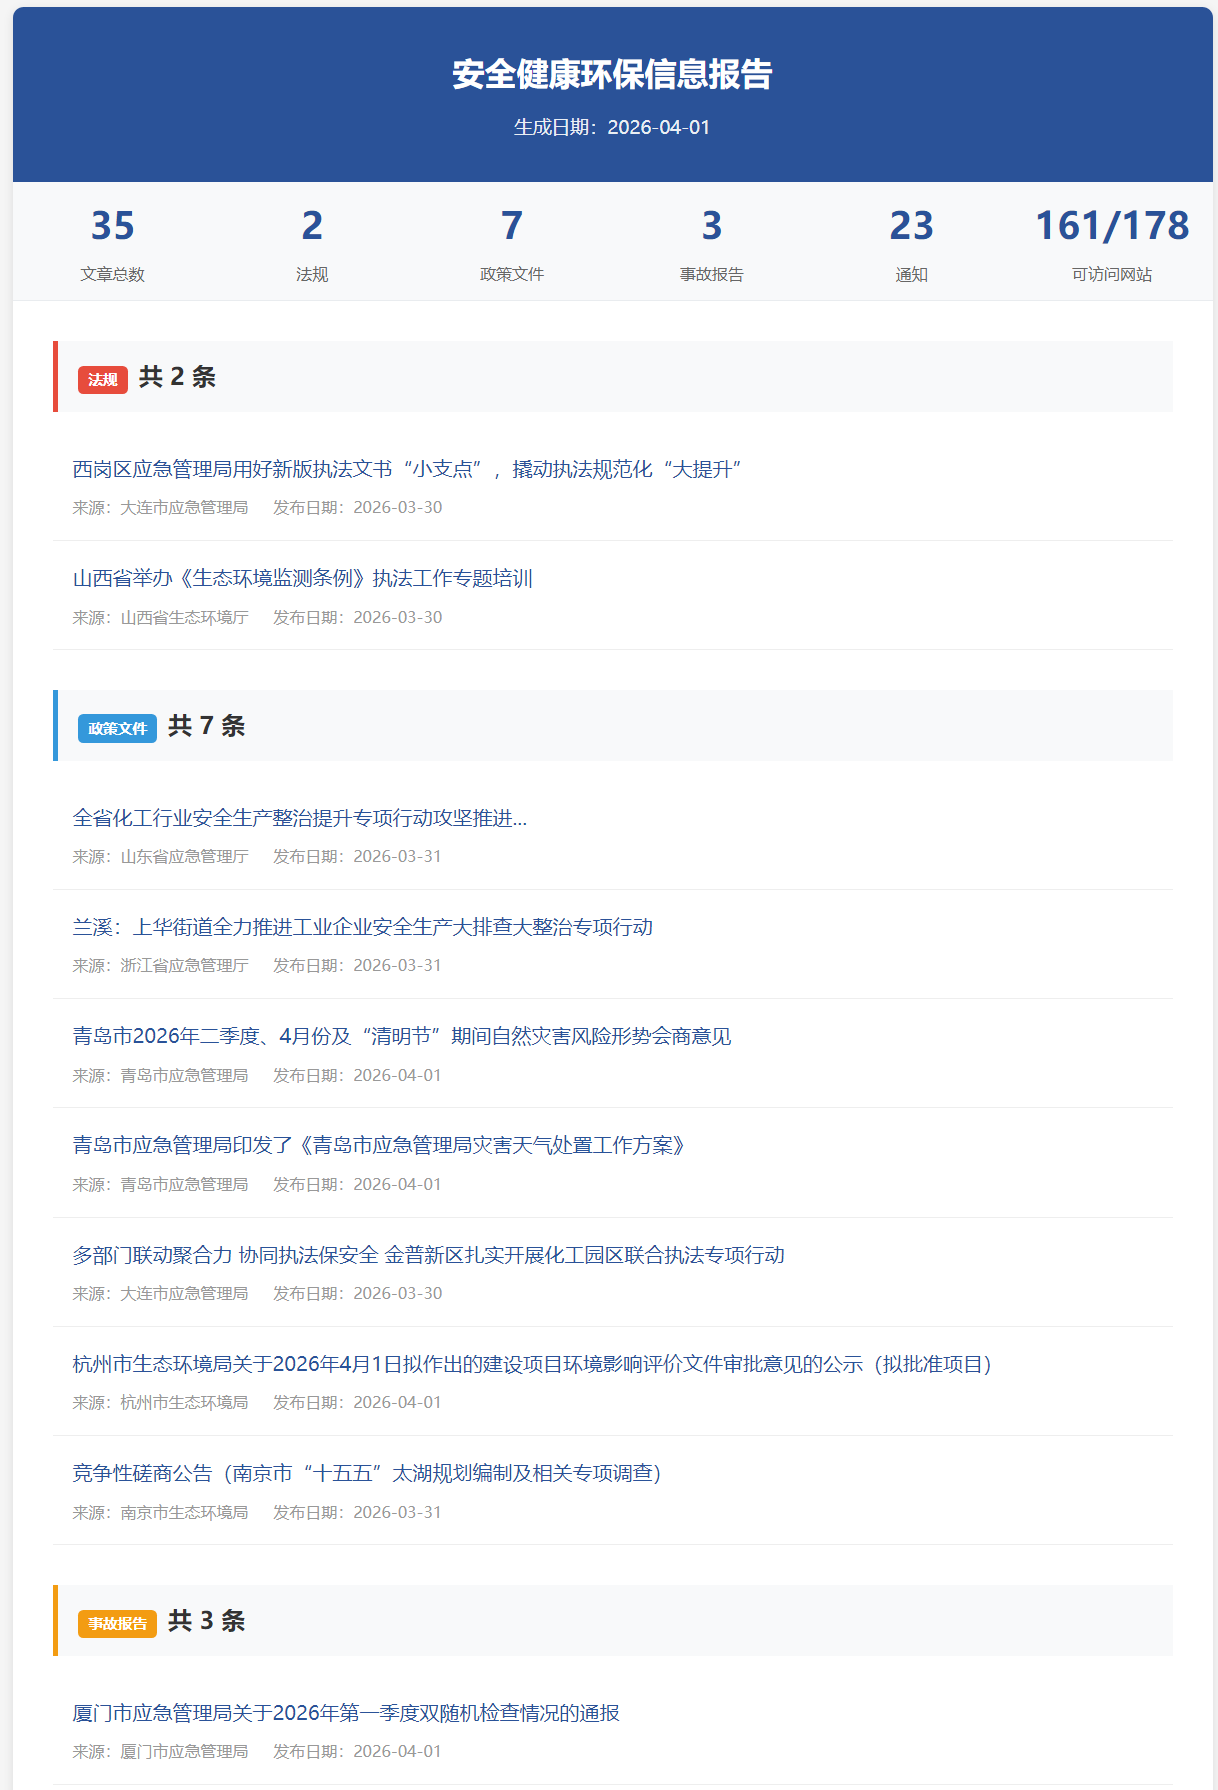The width and height of the screenshot is (1218, 1790).
Task: Open 青岛市2026年二季度 自然灾害风险形势 article
Action: coord(401,1036)
